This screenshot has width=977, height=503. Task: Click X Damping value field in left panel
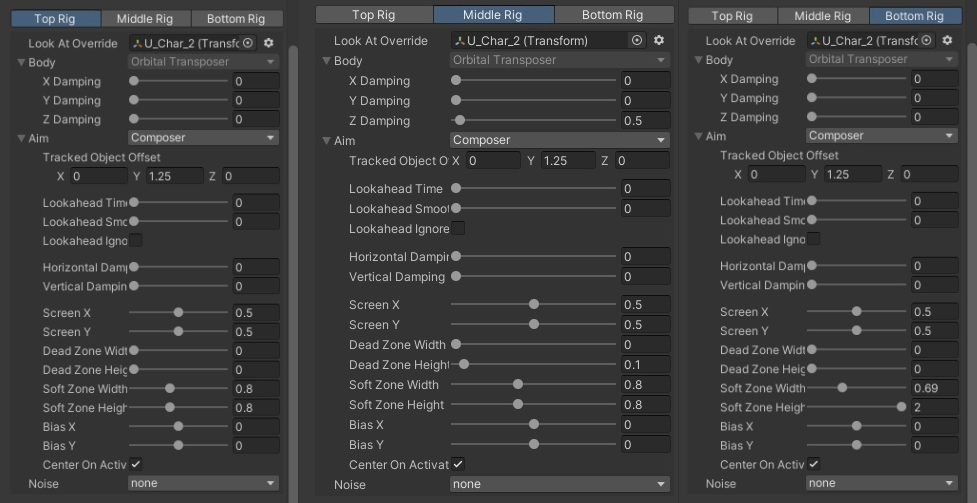tap(255, 81)
